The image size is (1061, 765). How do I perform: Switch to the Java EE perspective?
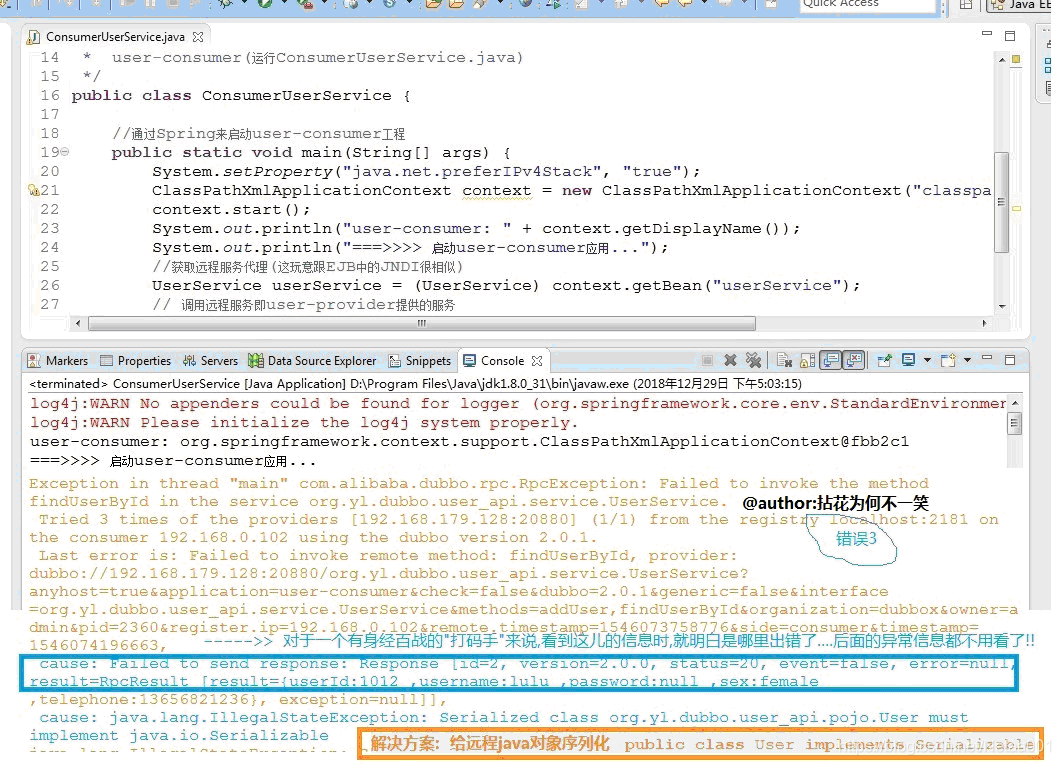1019,5
